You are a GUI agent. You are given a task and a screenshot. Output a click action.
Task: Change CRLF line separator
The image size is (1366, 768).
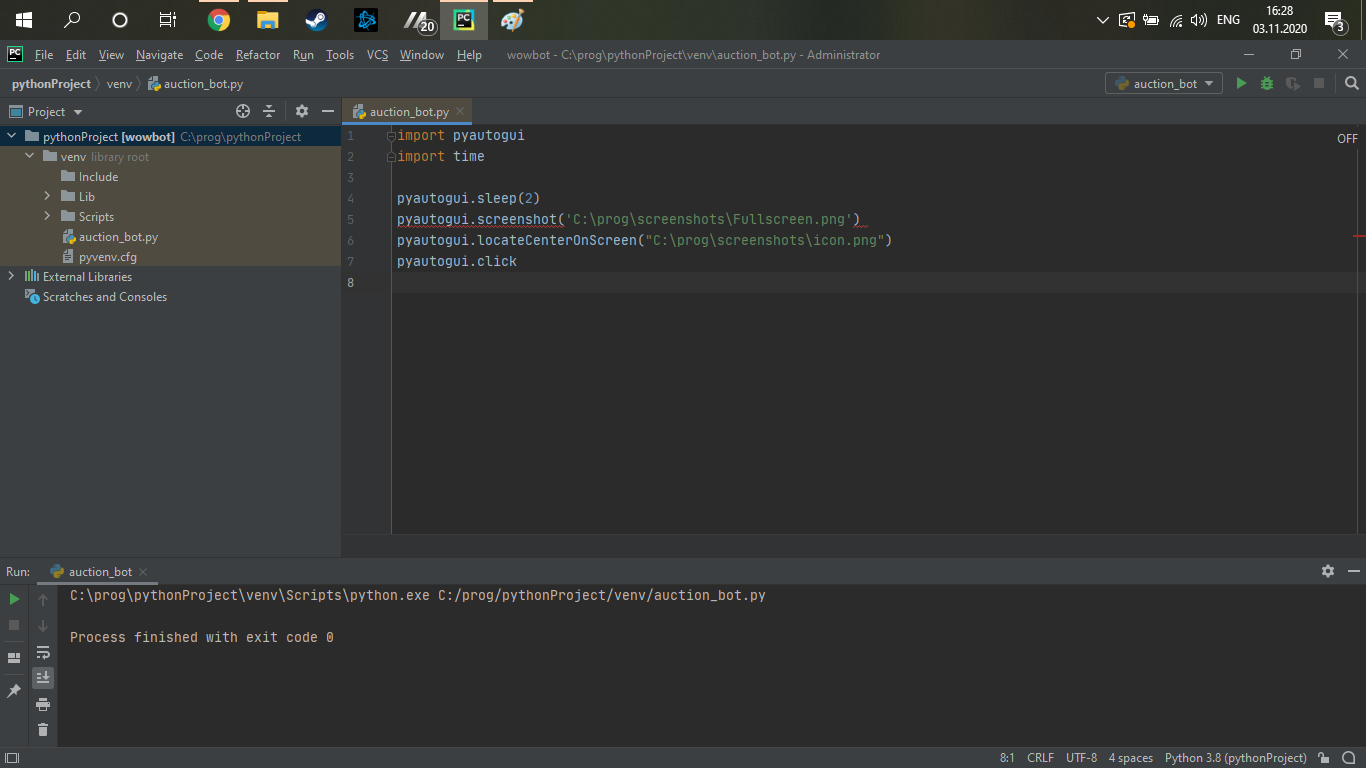[x=1040, y=758]
